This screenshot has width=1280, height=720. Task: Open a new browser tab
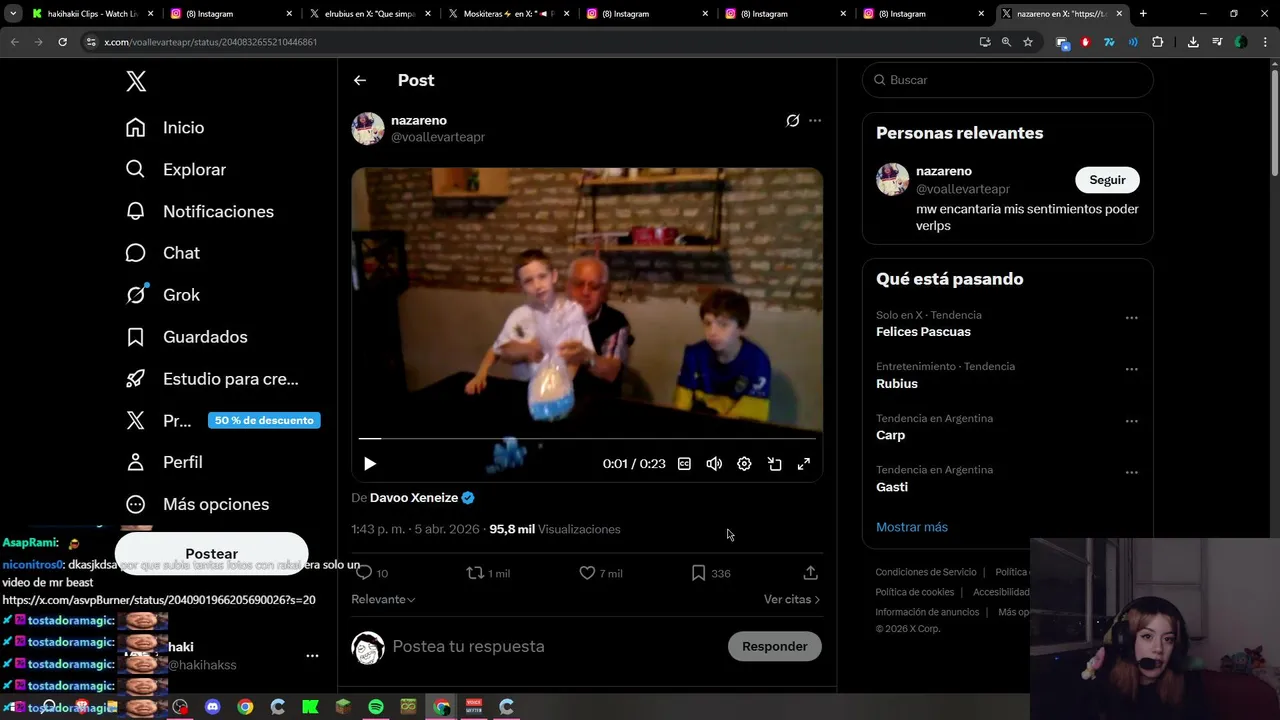[x=1143, y=14]
